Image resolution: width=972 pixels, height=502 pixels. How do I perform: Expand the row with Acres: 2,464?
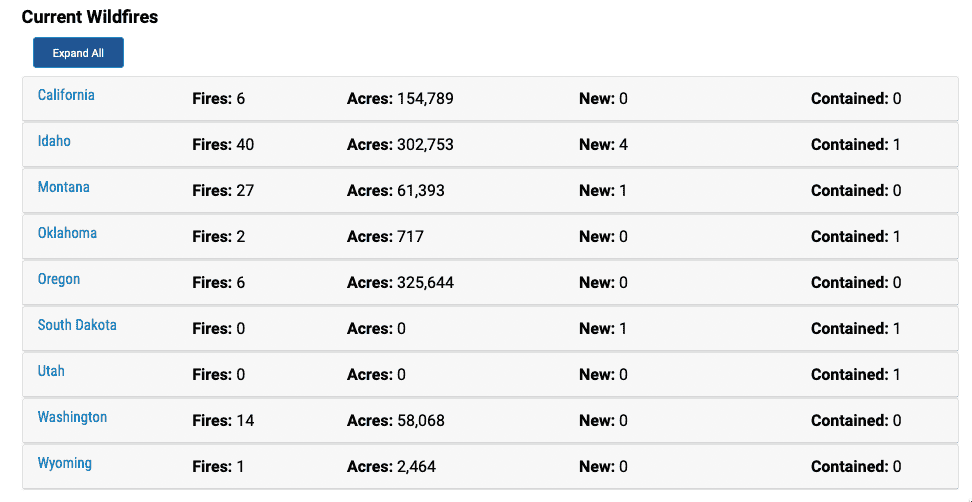click(x=490, y=467)
